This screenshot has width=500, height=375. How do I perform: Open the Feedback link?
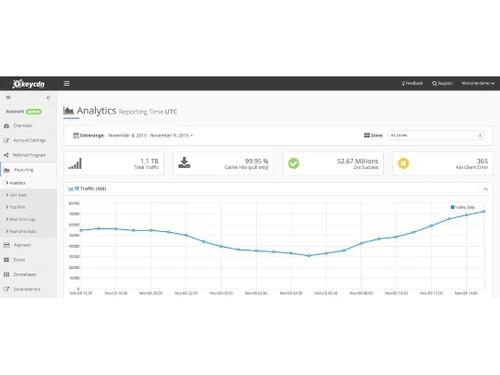[x=412, y=83]
